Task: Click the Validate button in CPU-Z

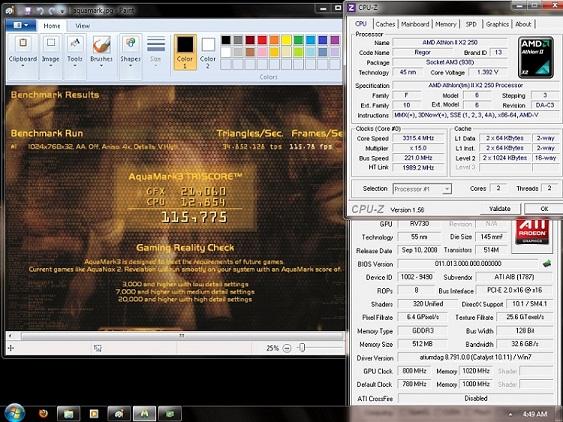Action: tap(499, 209)
